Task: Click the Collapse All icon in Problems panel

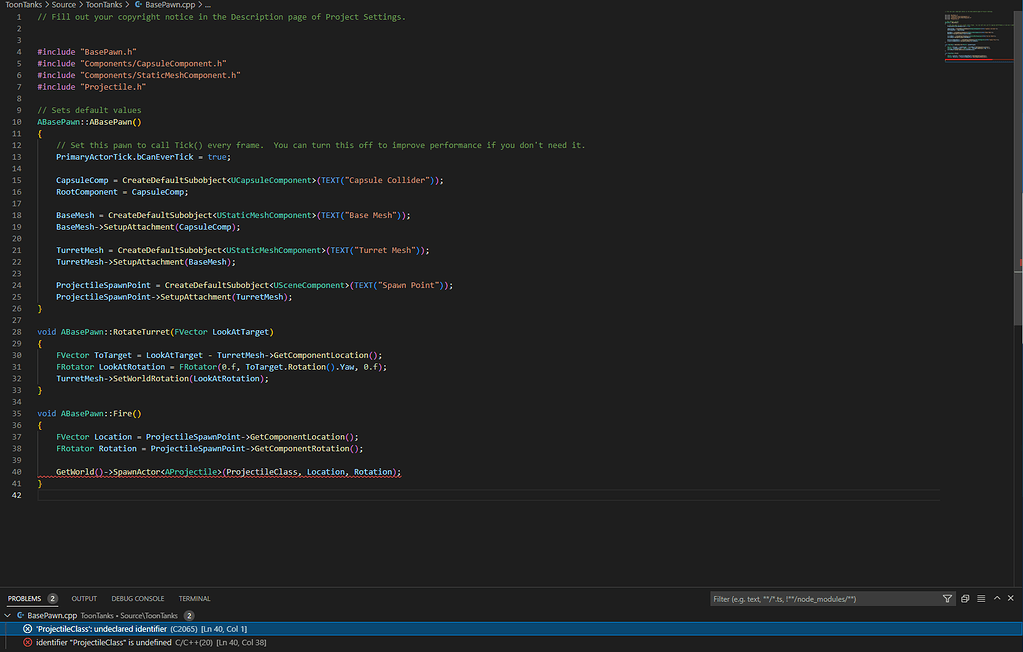Action: point(965,599)
